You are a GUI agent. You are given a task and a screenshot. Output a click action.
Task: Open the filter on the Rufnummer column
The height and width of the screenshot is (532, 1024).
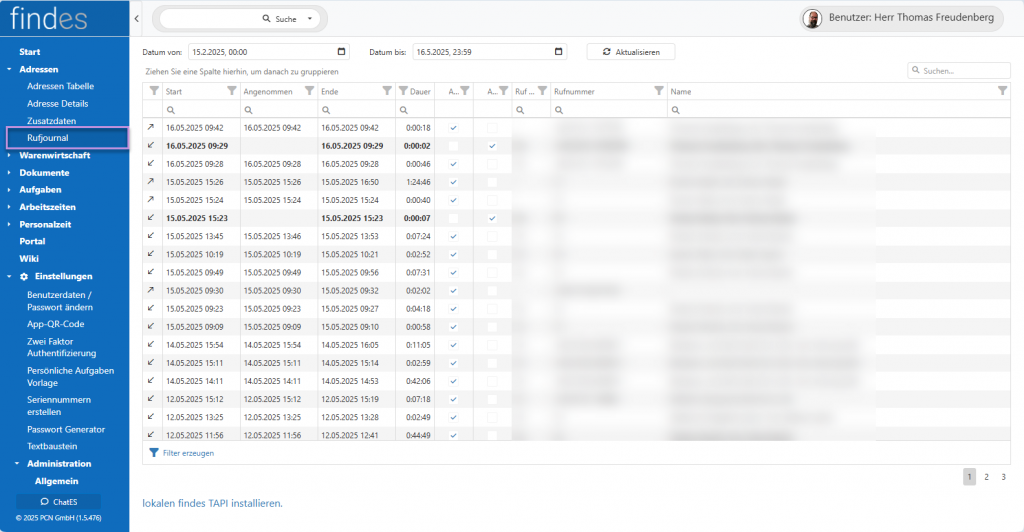658,91
